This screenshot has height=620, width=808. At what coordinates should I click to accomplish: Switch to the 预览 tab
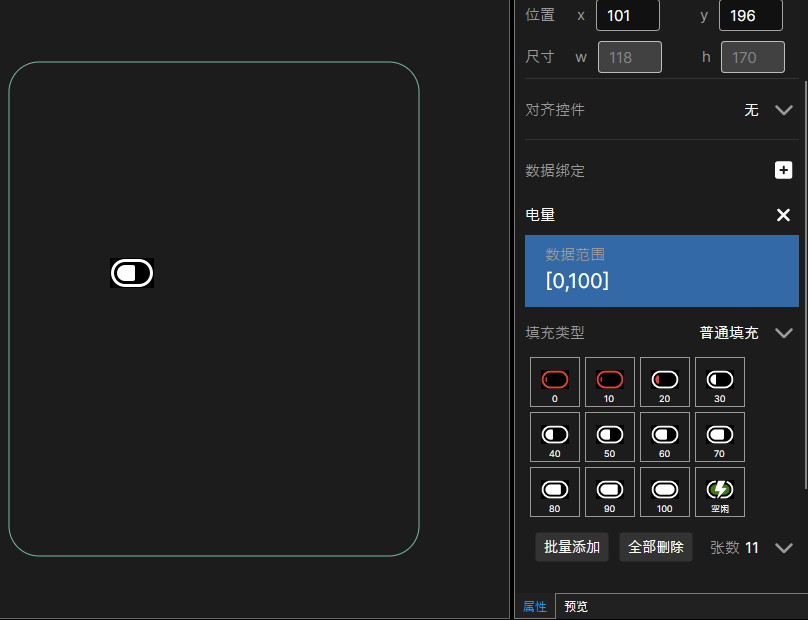point(576,607)
